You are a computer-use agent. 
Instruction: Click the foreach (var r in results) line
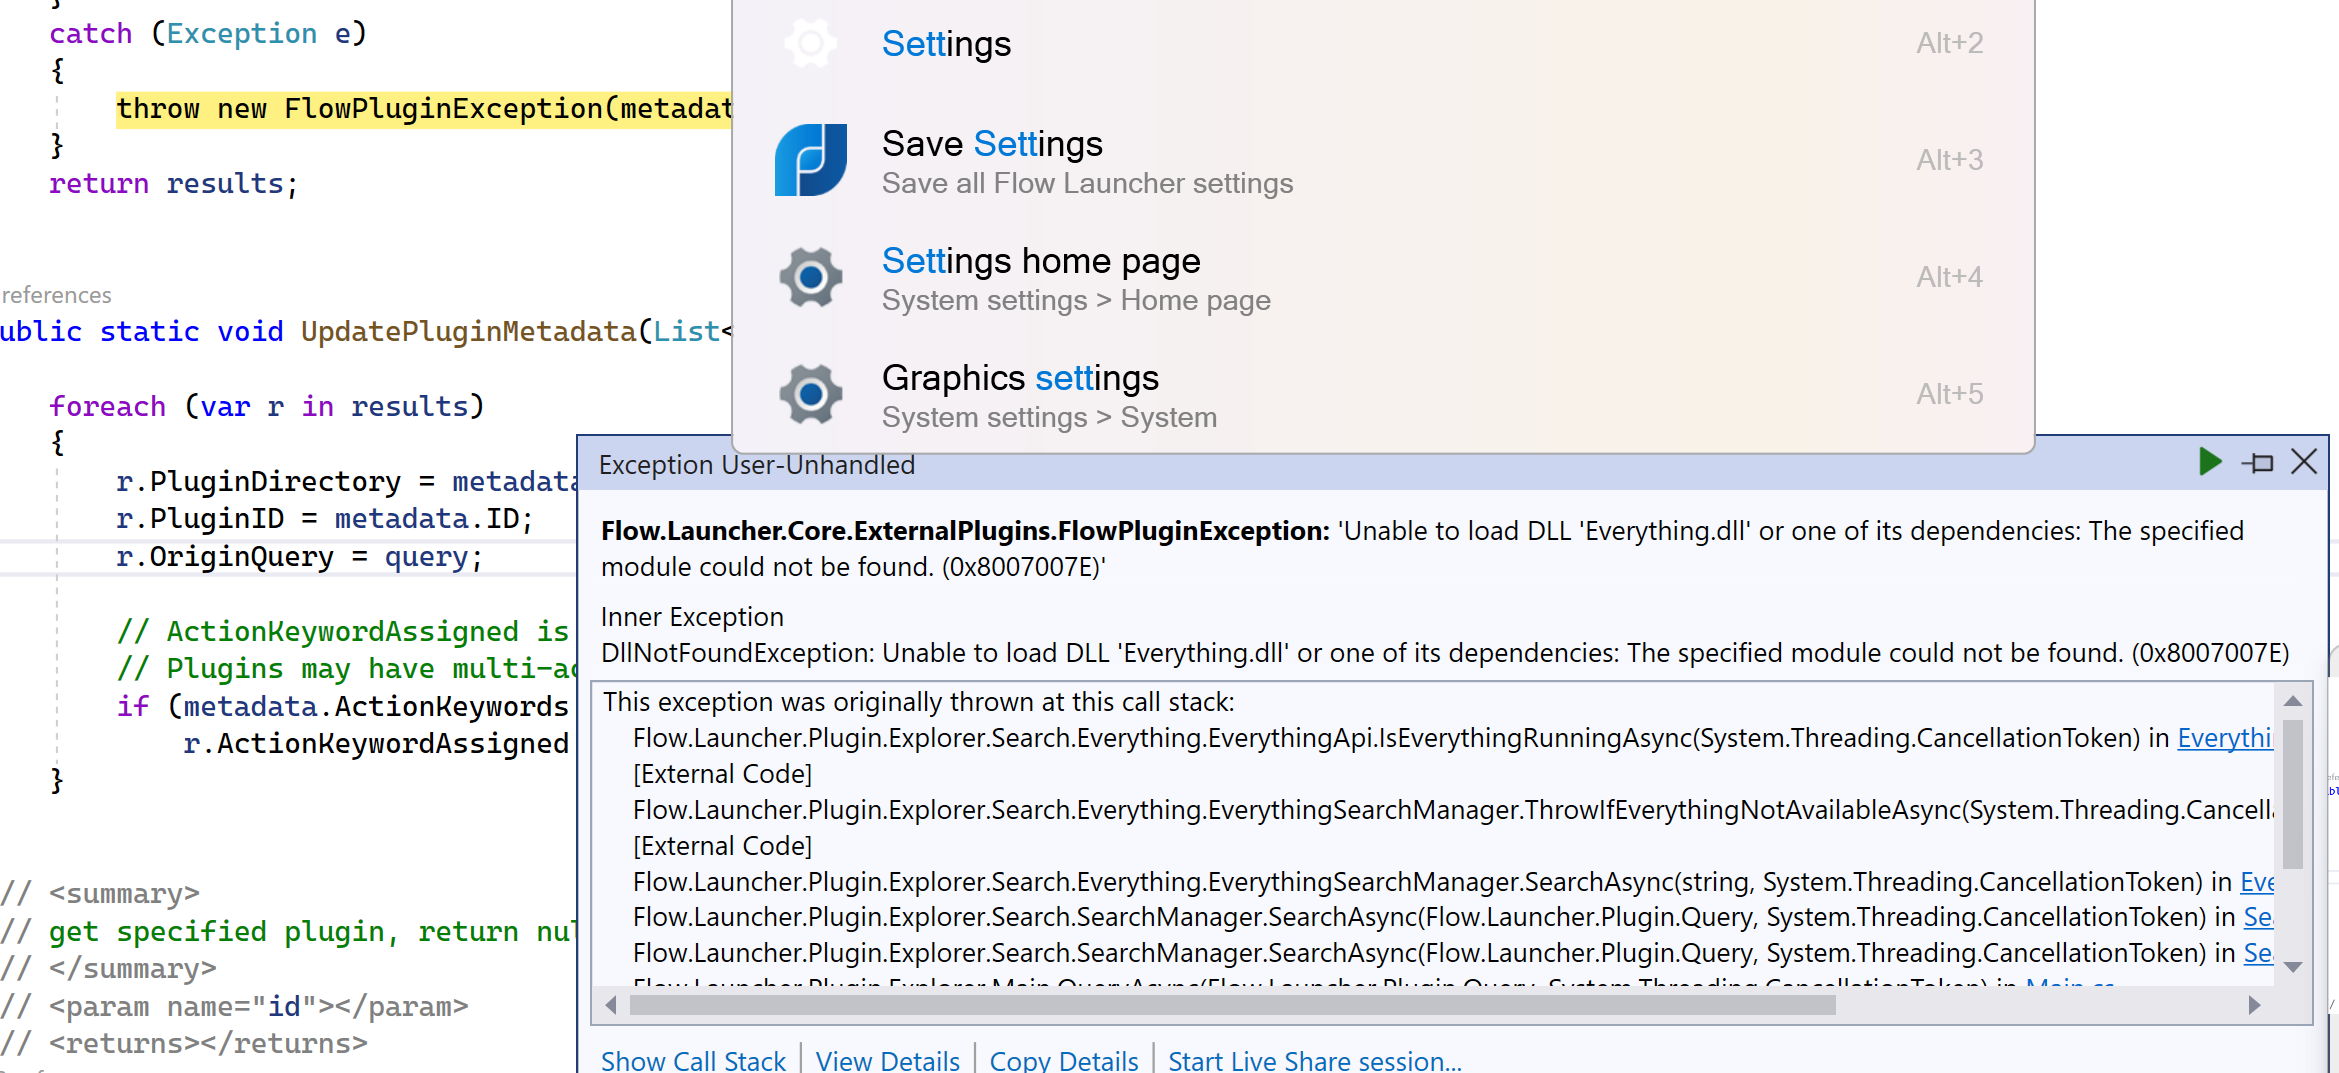click(267, 407)
